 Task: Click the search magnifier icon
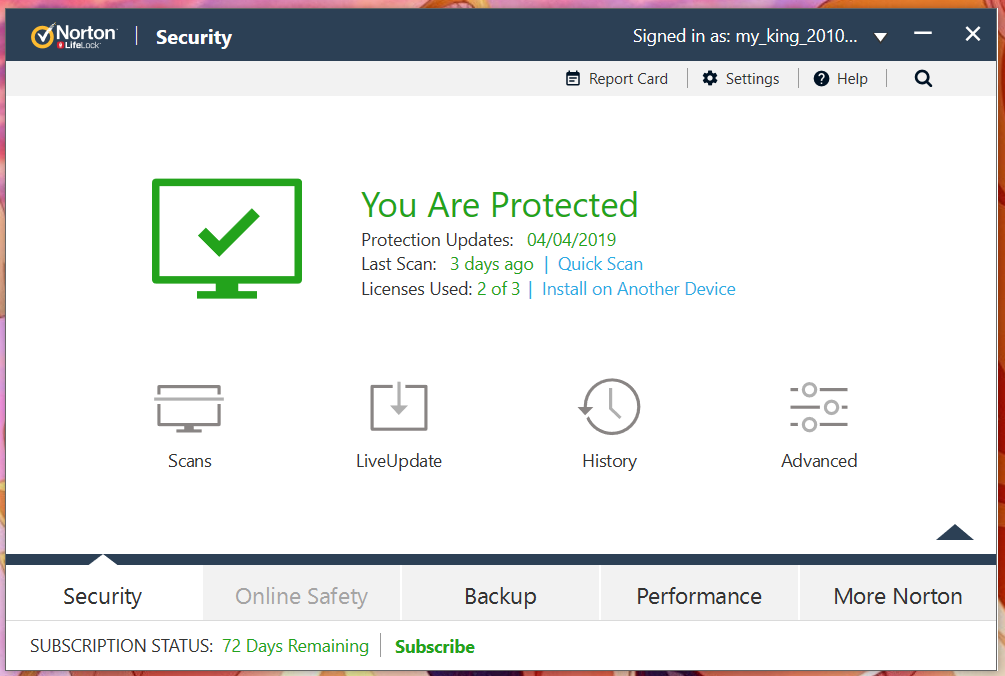[x=923, y=79]
